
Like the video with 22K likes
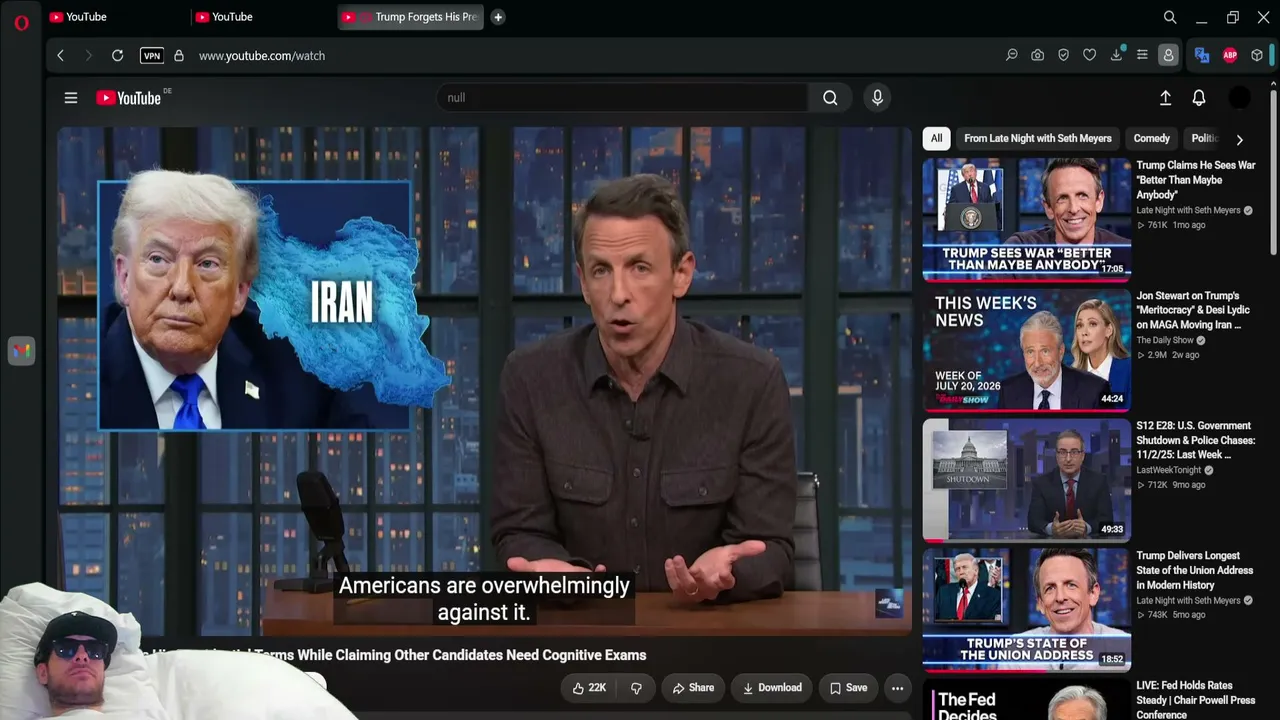589,688
